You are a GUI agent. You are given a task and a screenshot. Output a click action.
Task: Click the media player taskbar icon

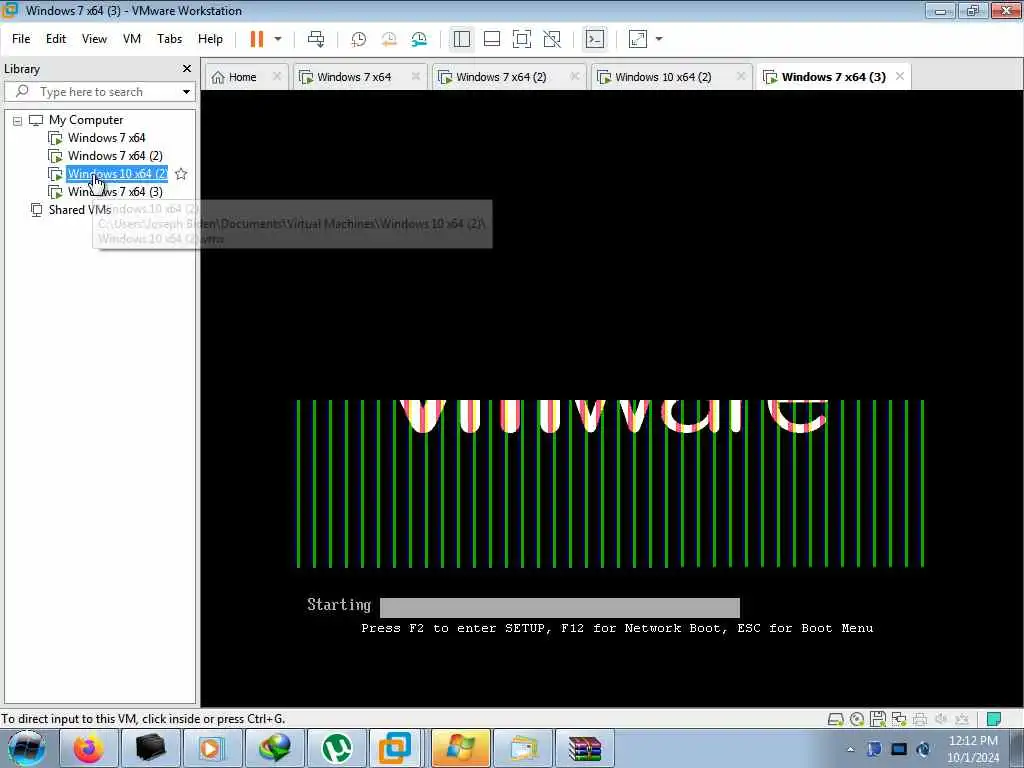[x=211, y=748]
